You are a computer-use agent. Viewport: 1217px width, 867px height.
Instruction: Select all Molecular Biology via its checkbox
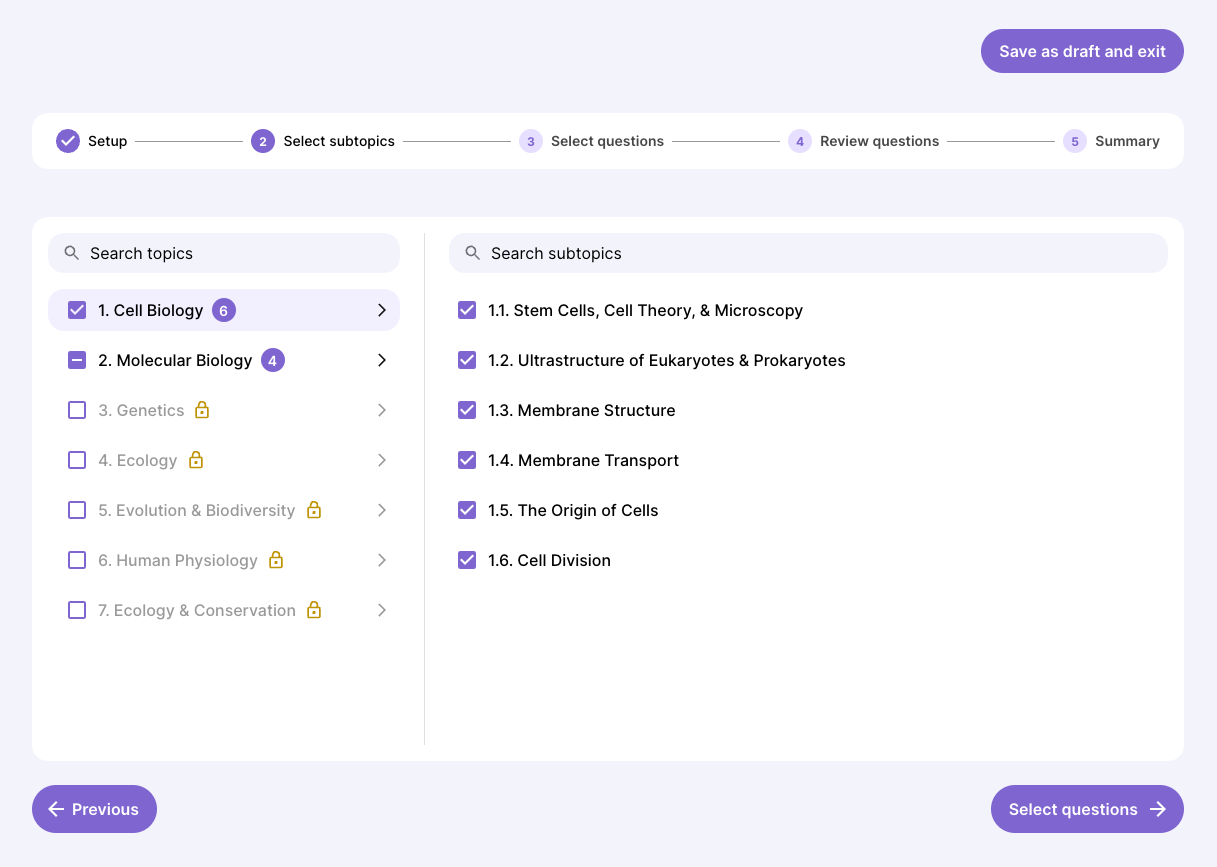click(77, 360)
